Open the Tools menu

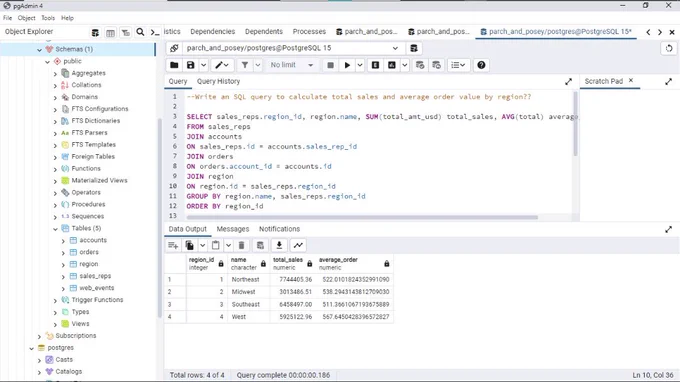click(x=48, y=18)
